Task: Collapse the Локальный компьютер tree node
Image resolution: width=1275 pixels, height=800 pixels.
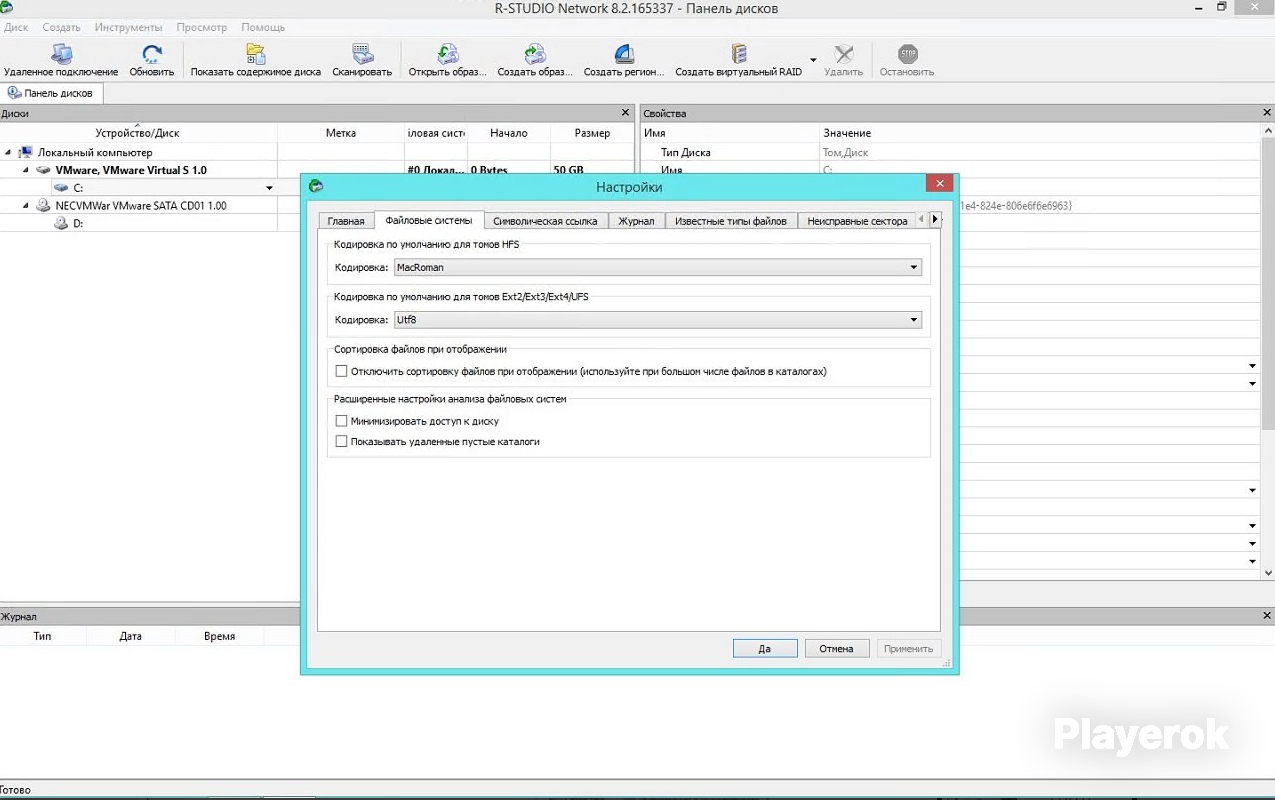Action: [x=8, y=152]
